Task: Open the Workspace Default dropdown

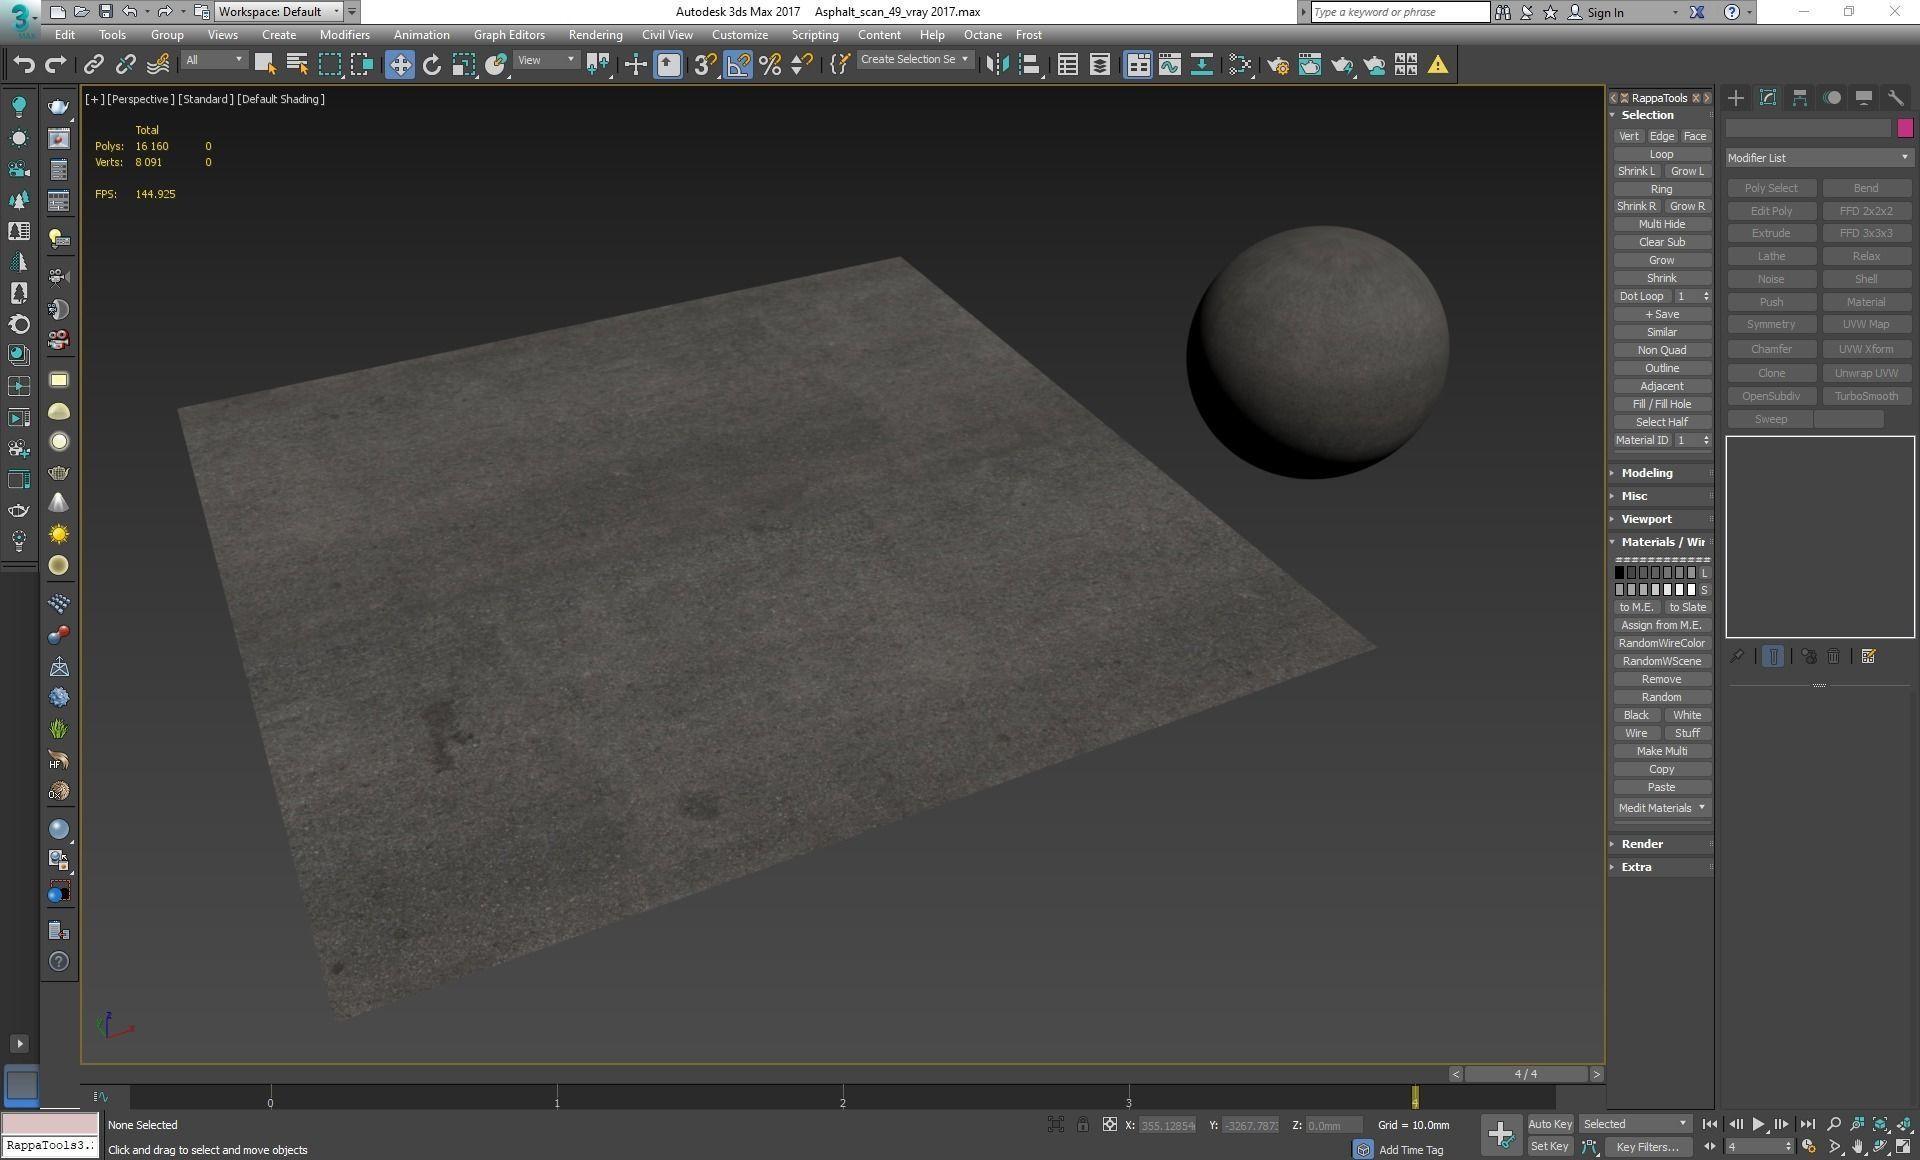Action: 279,12
